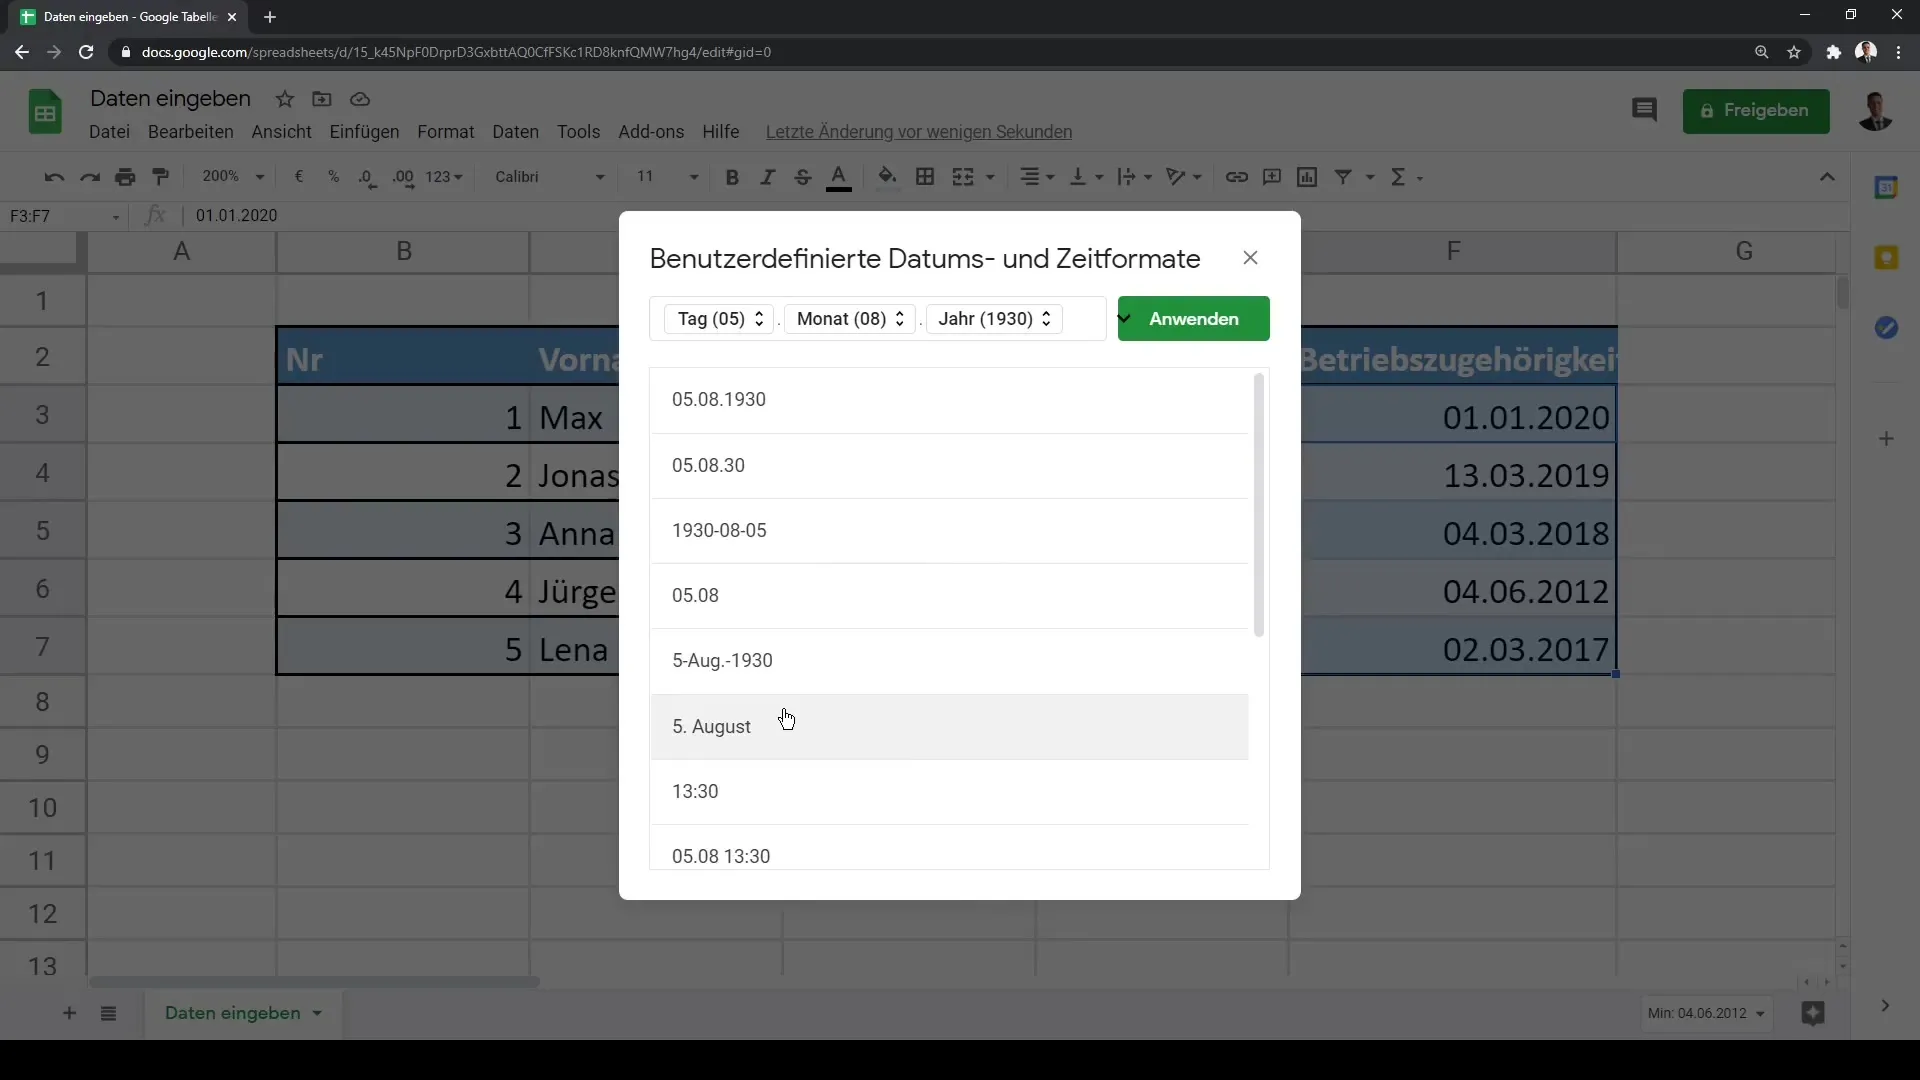Click the cloud save status icon
Image resolution: width=1920 pixels, height=1080 pixels.
coord(360,99)
